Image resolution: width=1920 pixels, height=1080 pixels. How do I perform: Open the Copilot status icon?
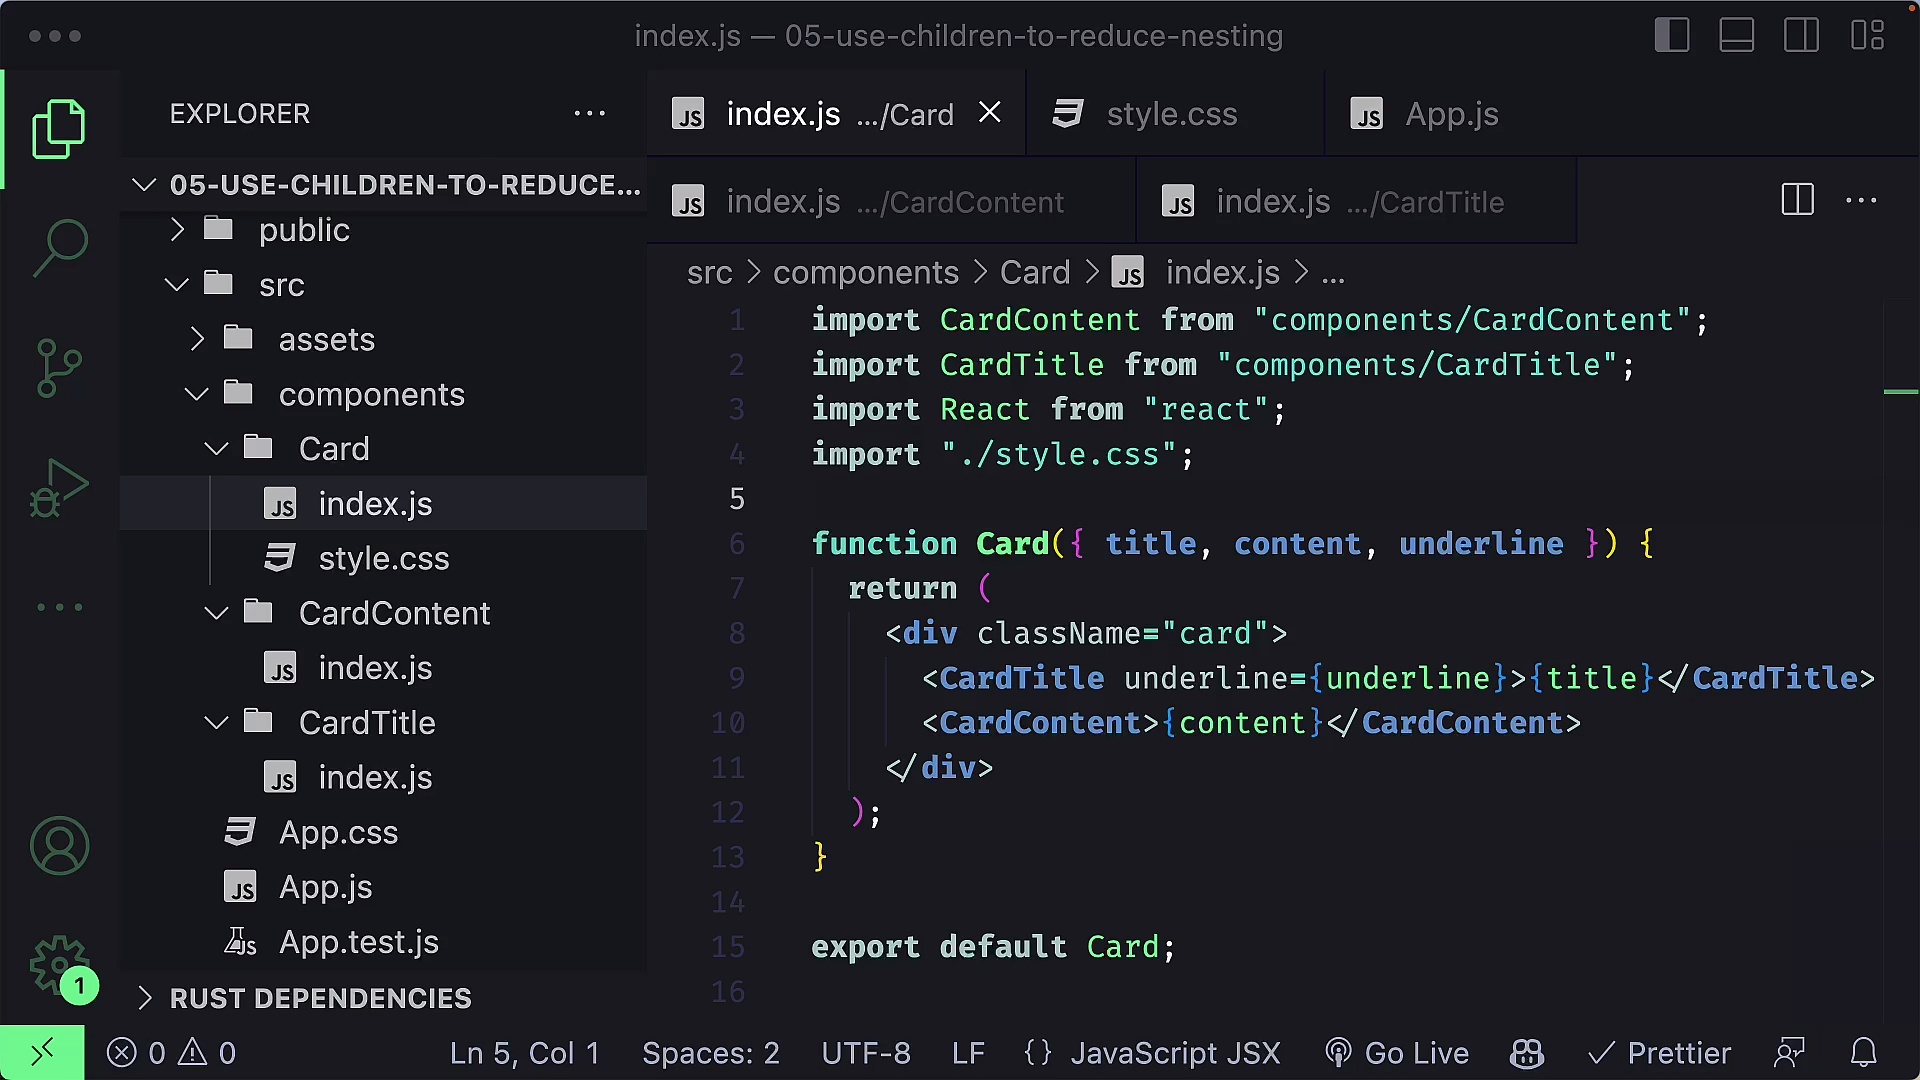tap(1527, 1053)
